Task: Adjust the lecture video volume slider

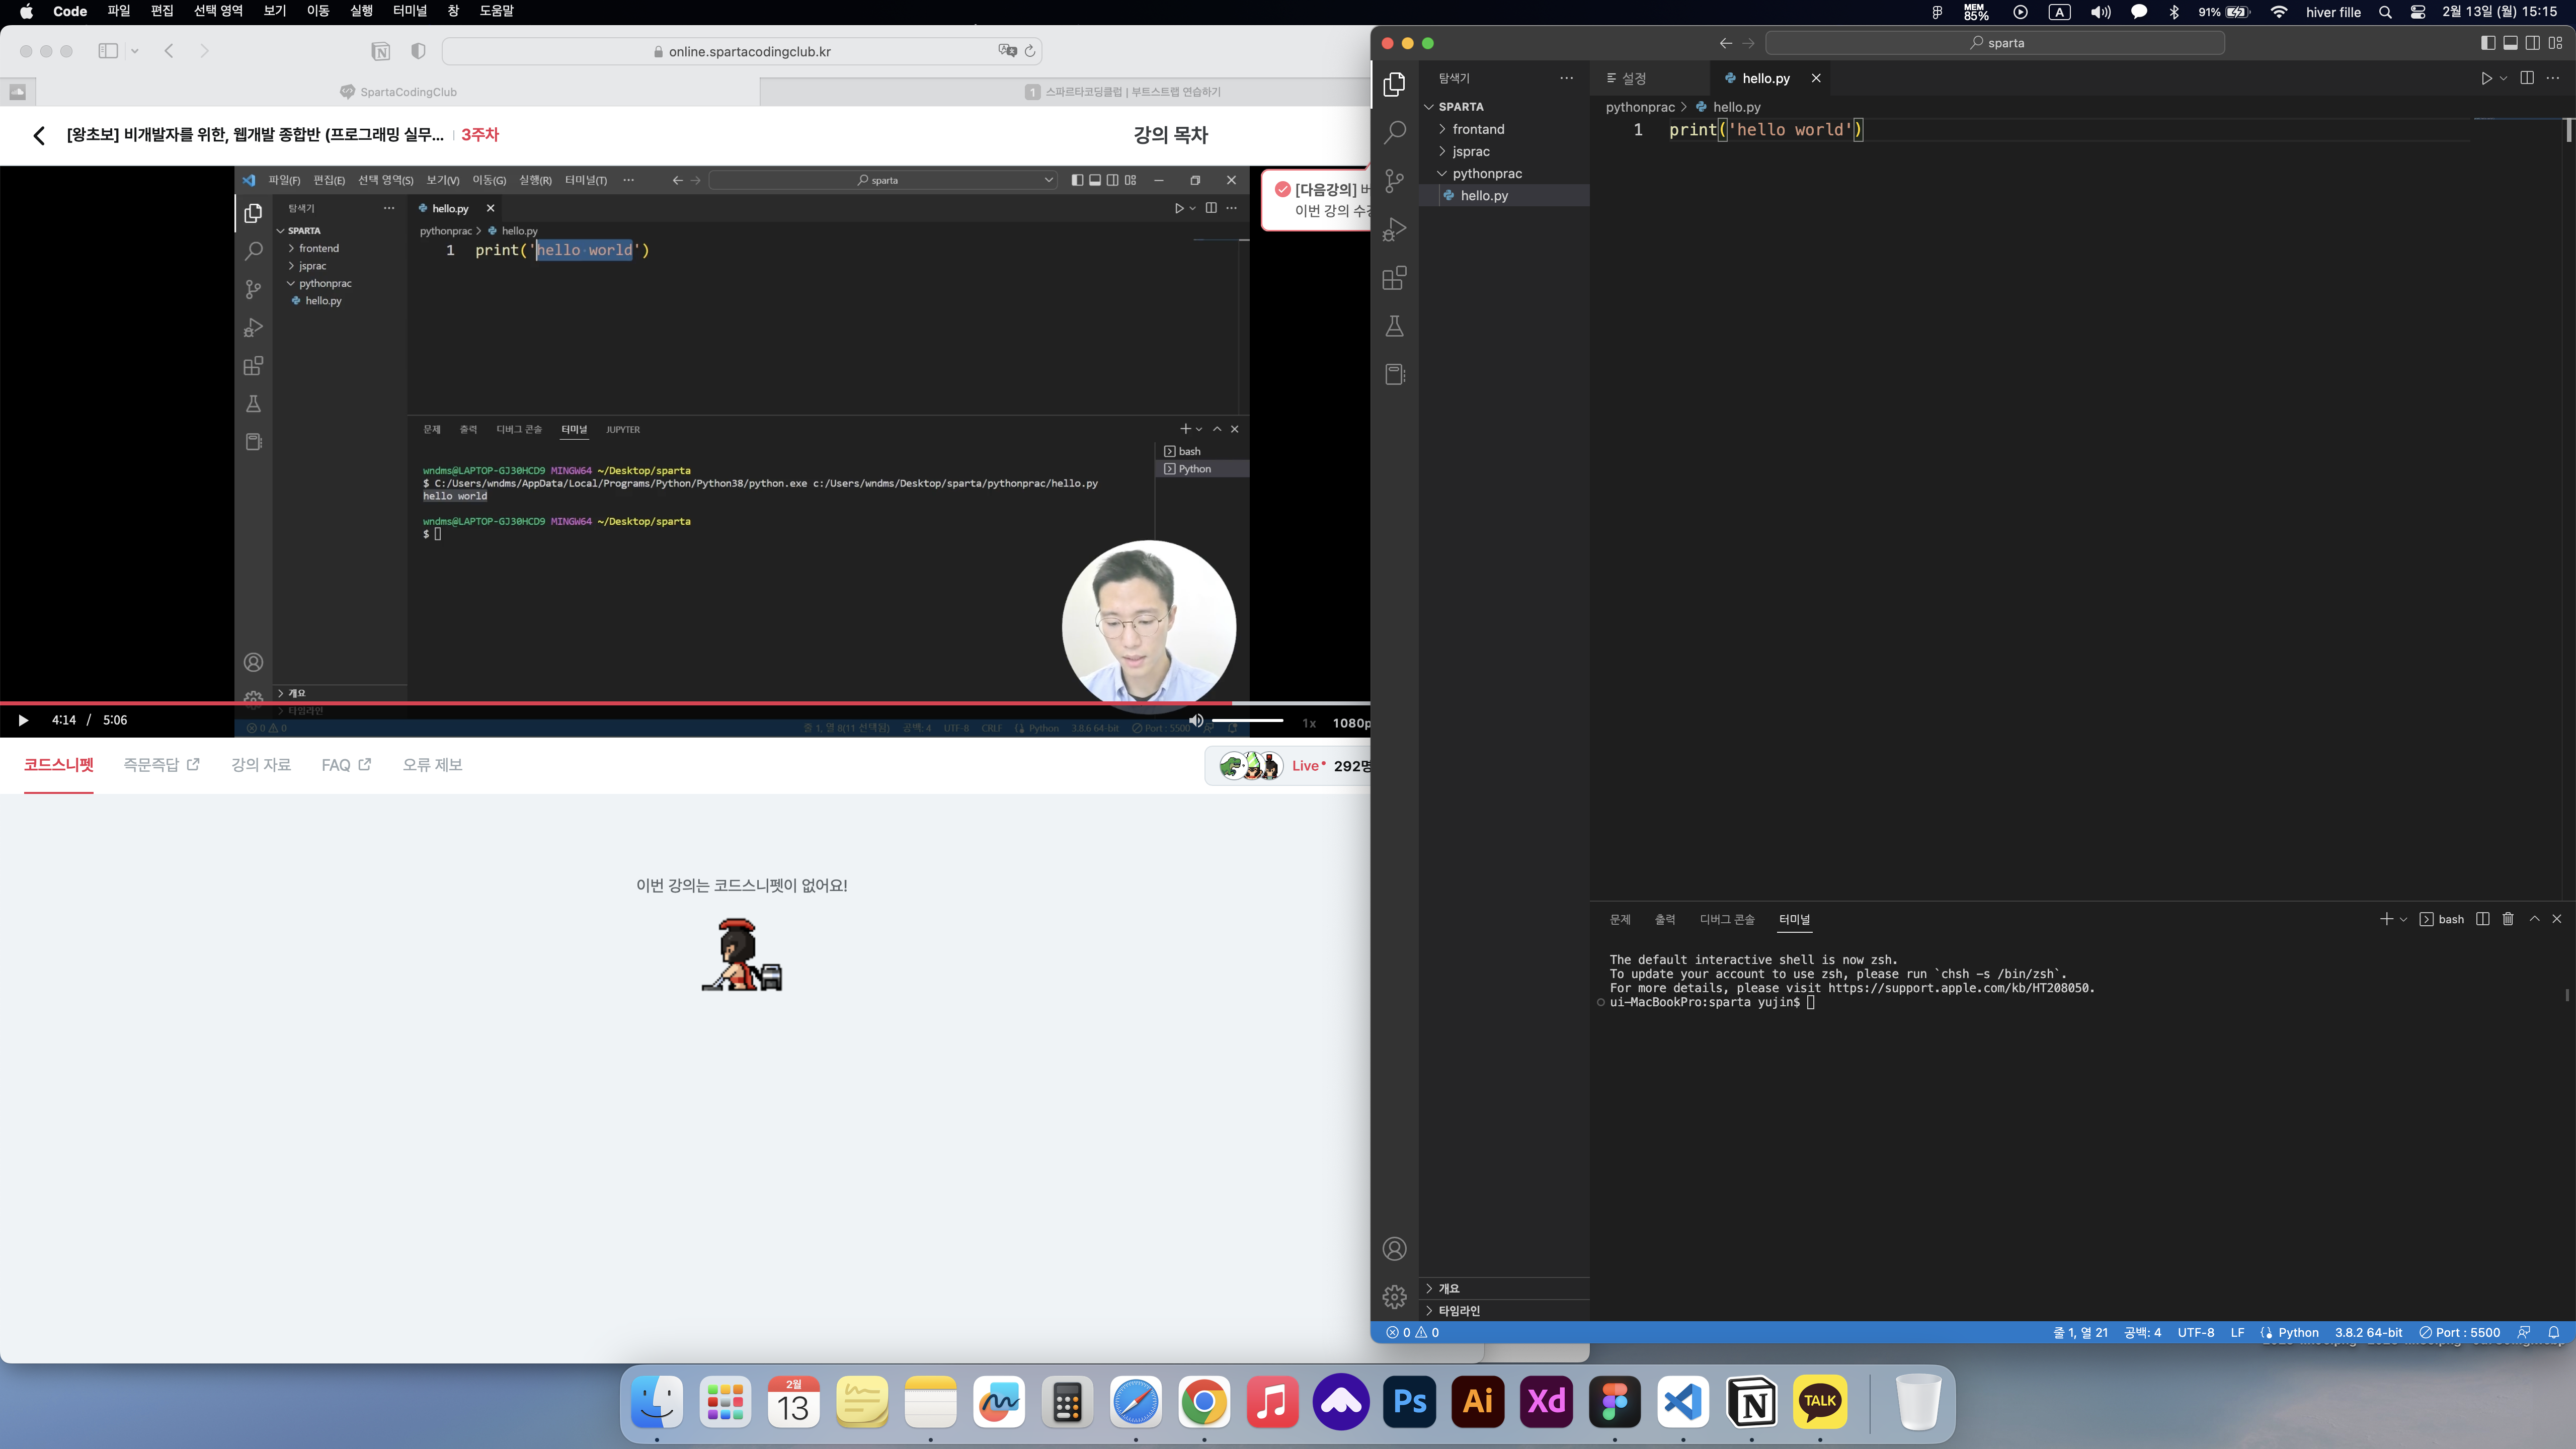Action: pyautogui.click(x=1247, y=720)
